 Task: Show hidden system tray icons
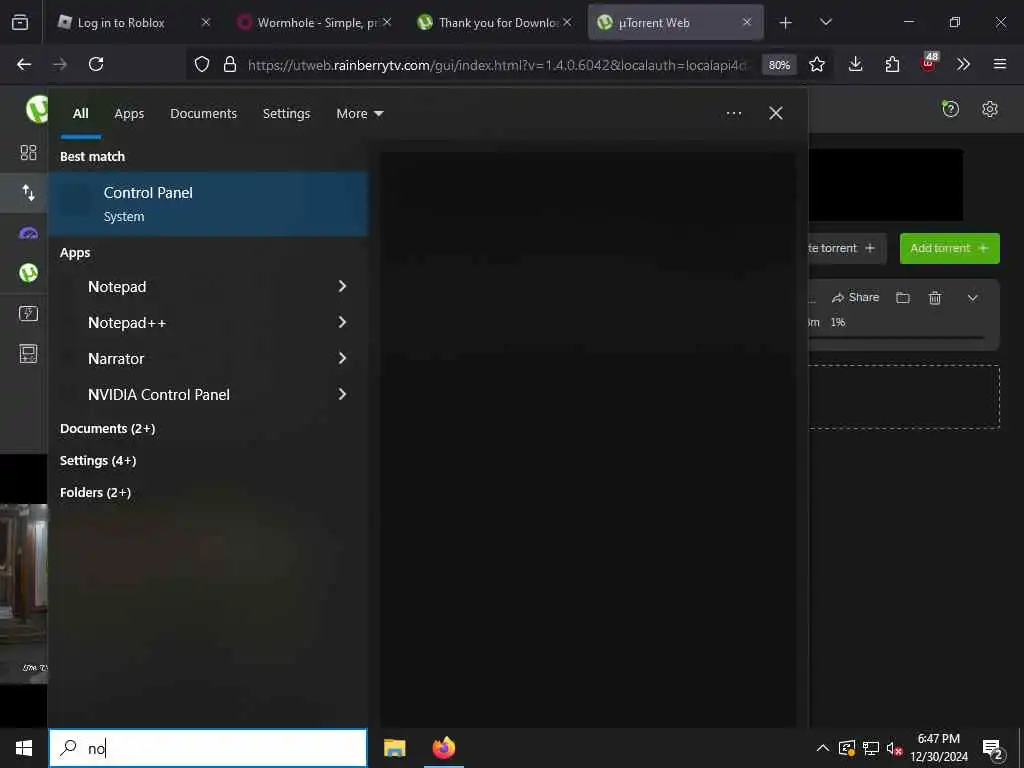823,748
